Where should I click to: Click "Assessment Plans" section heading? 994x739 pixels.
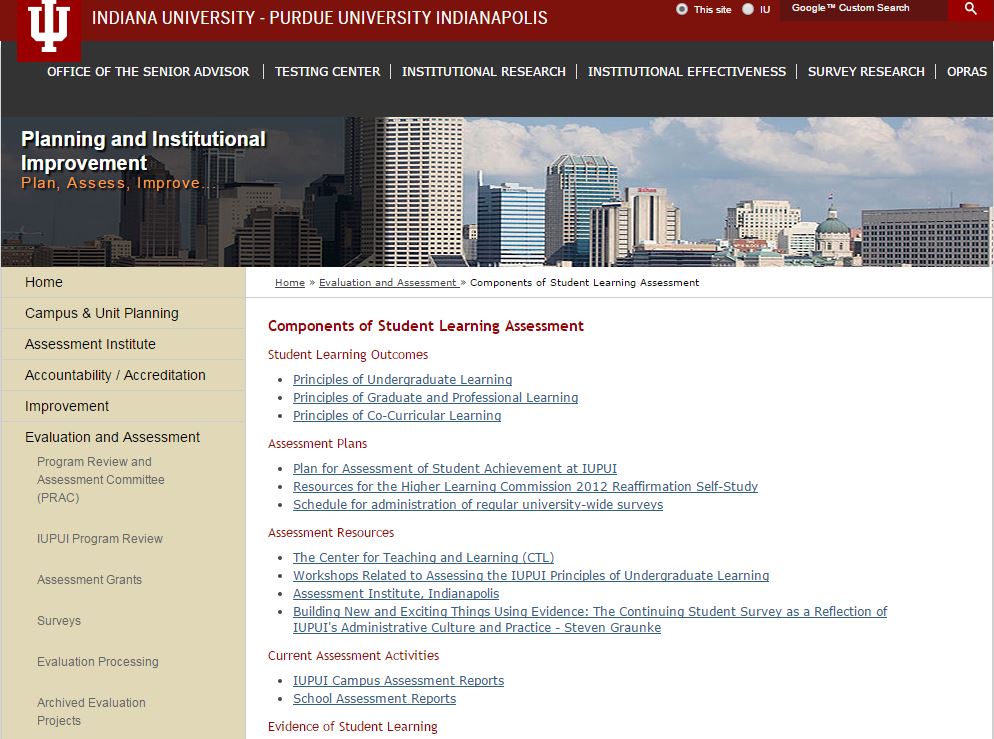318,444
